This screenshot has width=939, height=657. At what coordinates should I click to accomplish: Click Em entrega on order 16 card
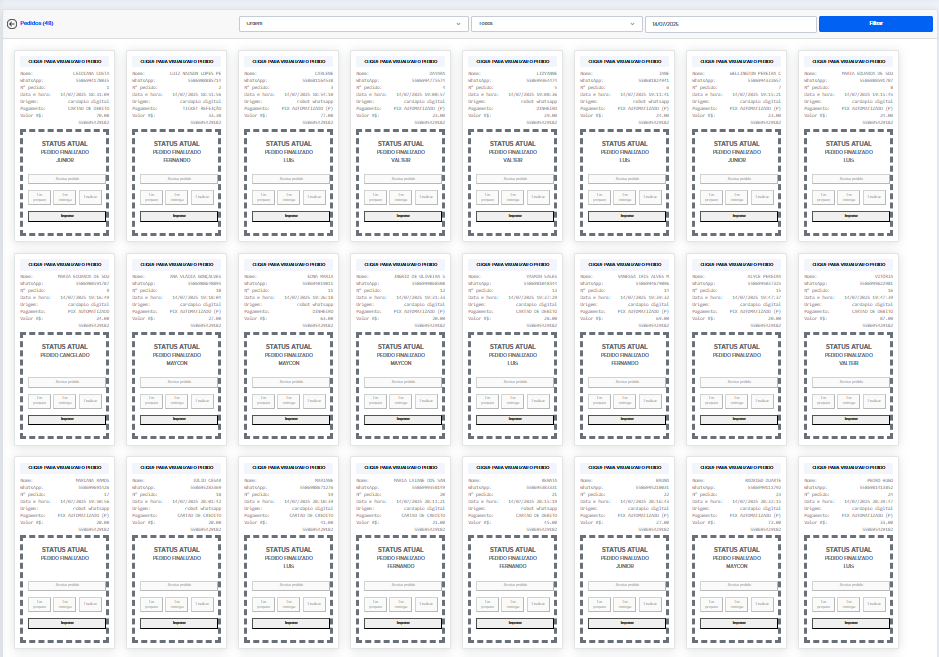tap(849, 401)
